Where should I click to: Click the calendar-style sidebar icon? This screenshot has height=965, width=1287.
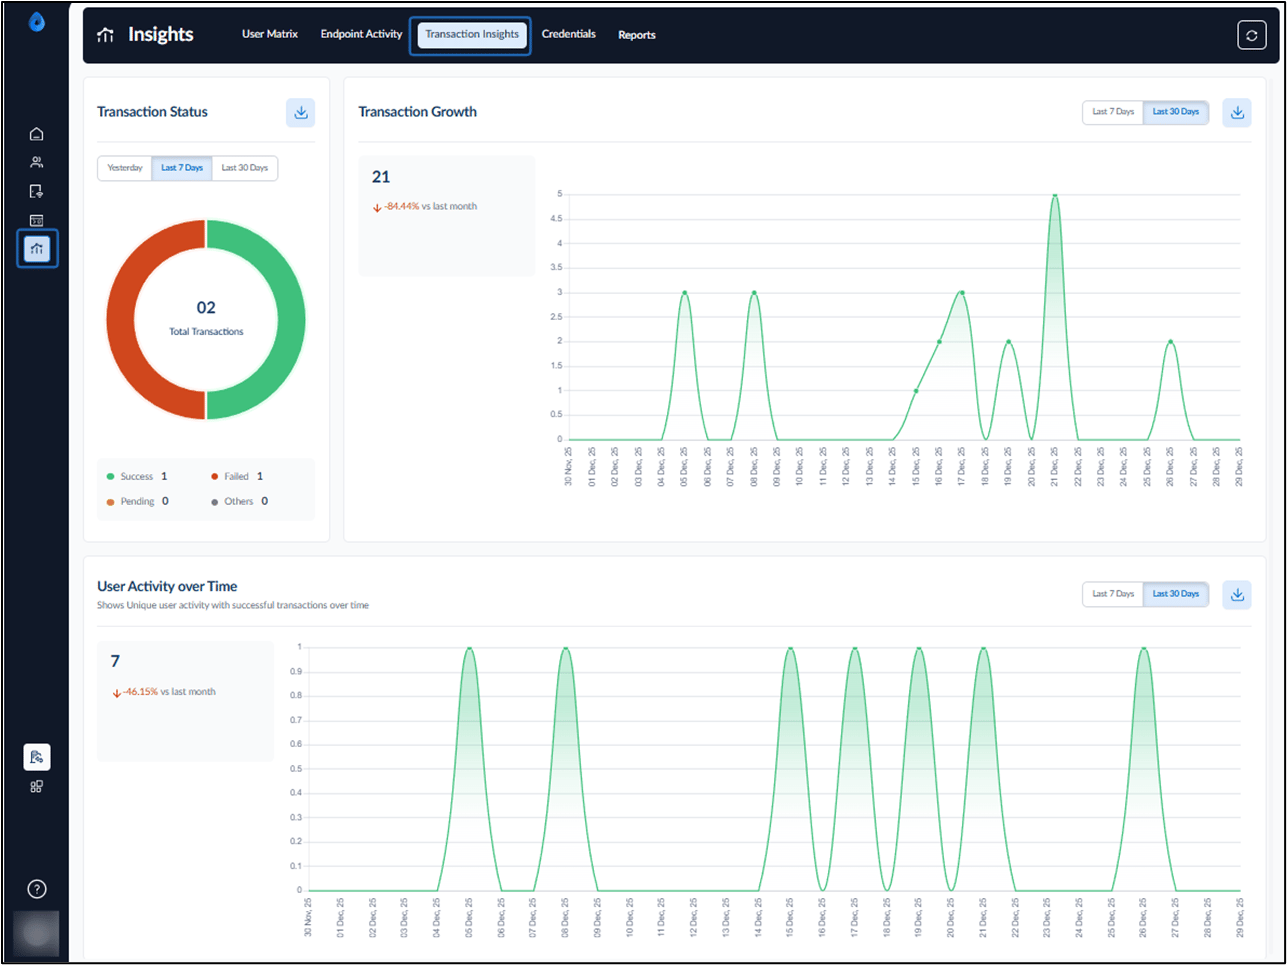click(x=37, y=220)
